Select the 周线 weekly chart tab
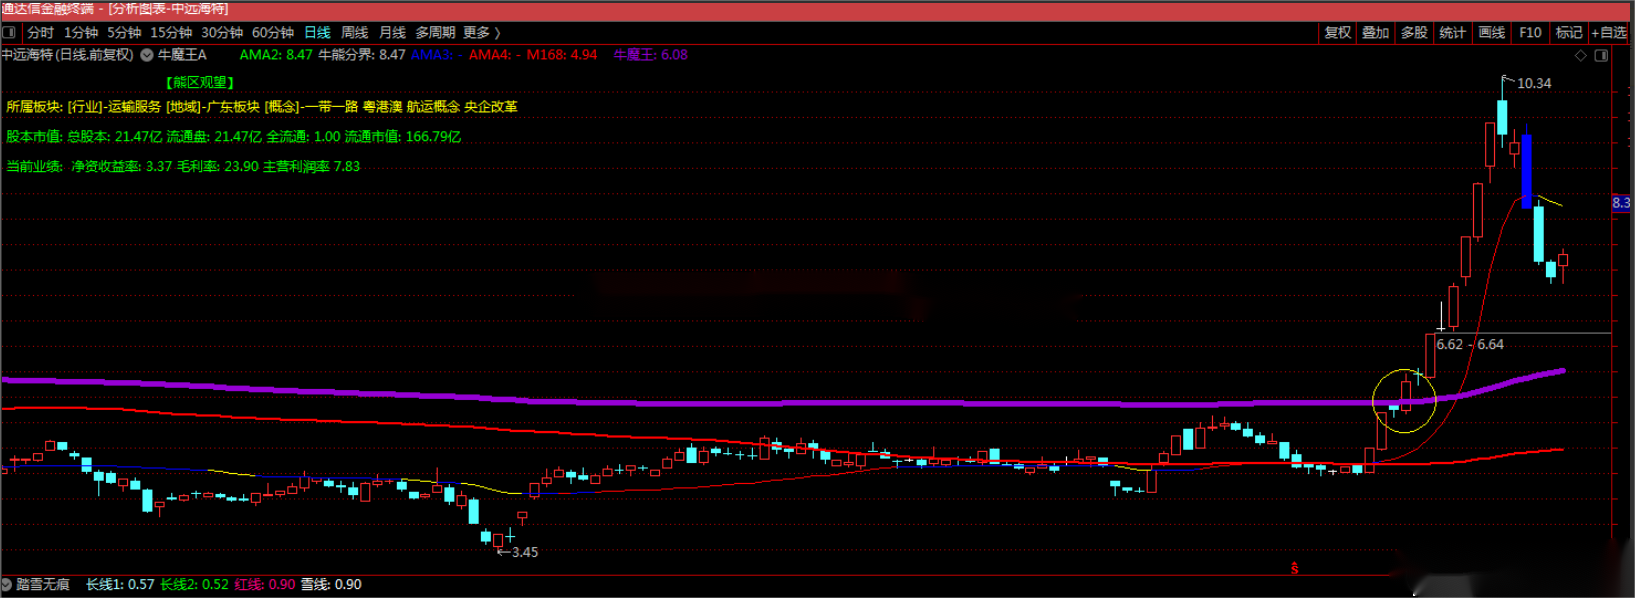The image size is (1635, 598). click(x=355, y=32)
